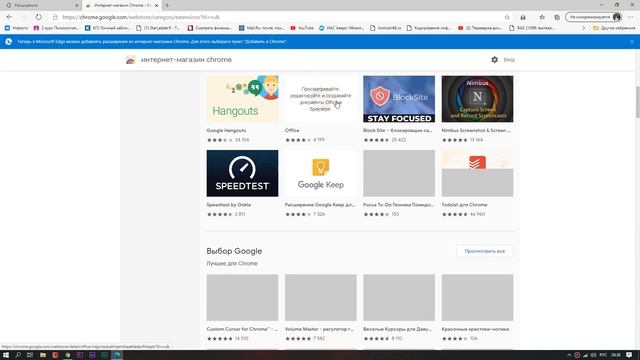640x360 pixels.
Task: Click the address bar URL
Action: coord(141,17)
